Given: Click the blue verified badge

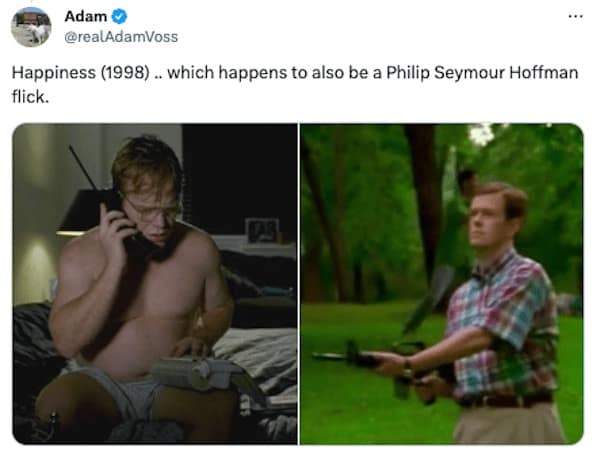Looking at the screenshot, I should coord(119,16).
